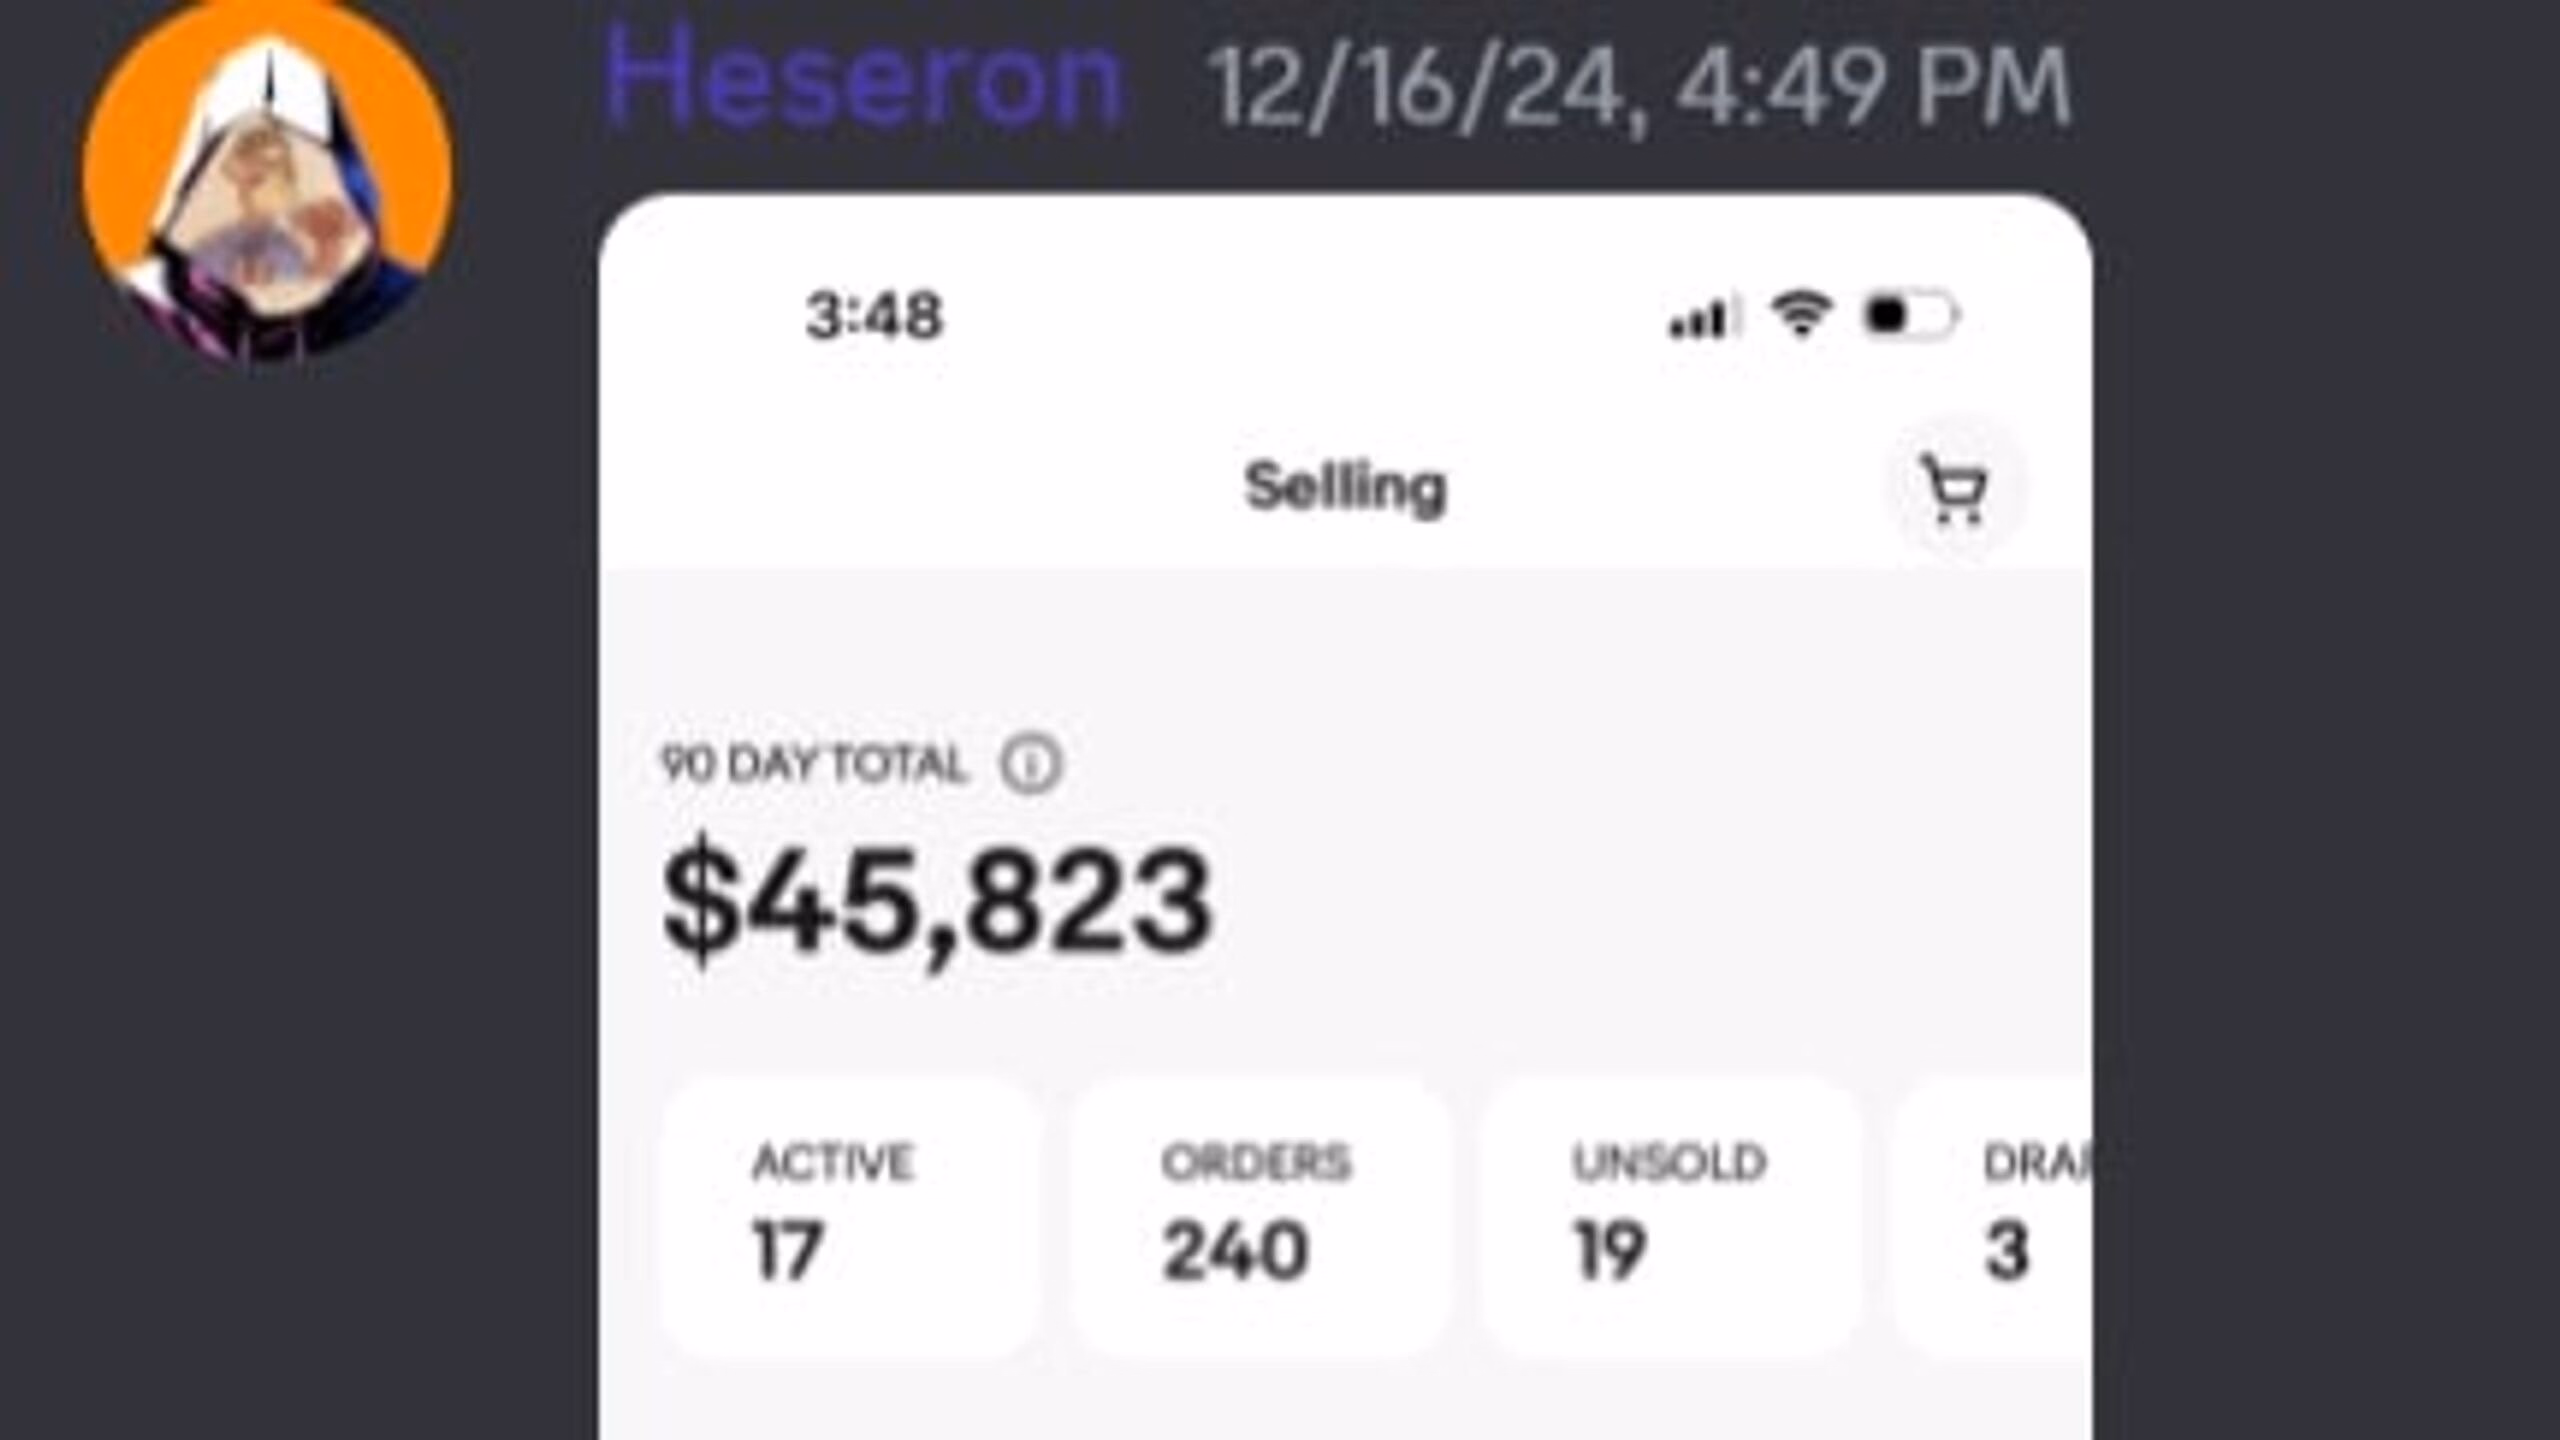The height and width of the screenshot is (1440, 2560).
Task: Open the shopping cart icon
Action: 1955,490
